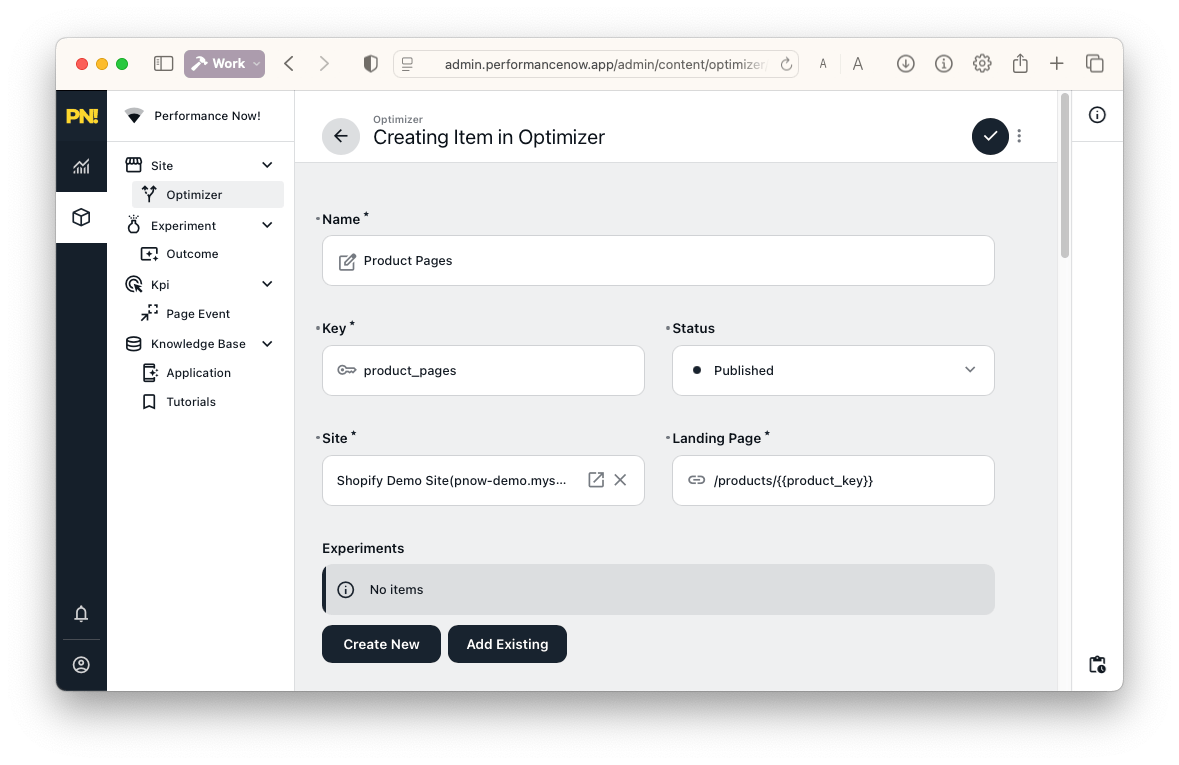The image size is (1179, 765).
Task: Open the Outcome sidebar item
Action: 192,254
